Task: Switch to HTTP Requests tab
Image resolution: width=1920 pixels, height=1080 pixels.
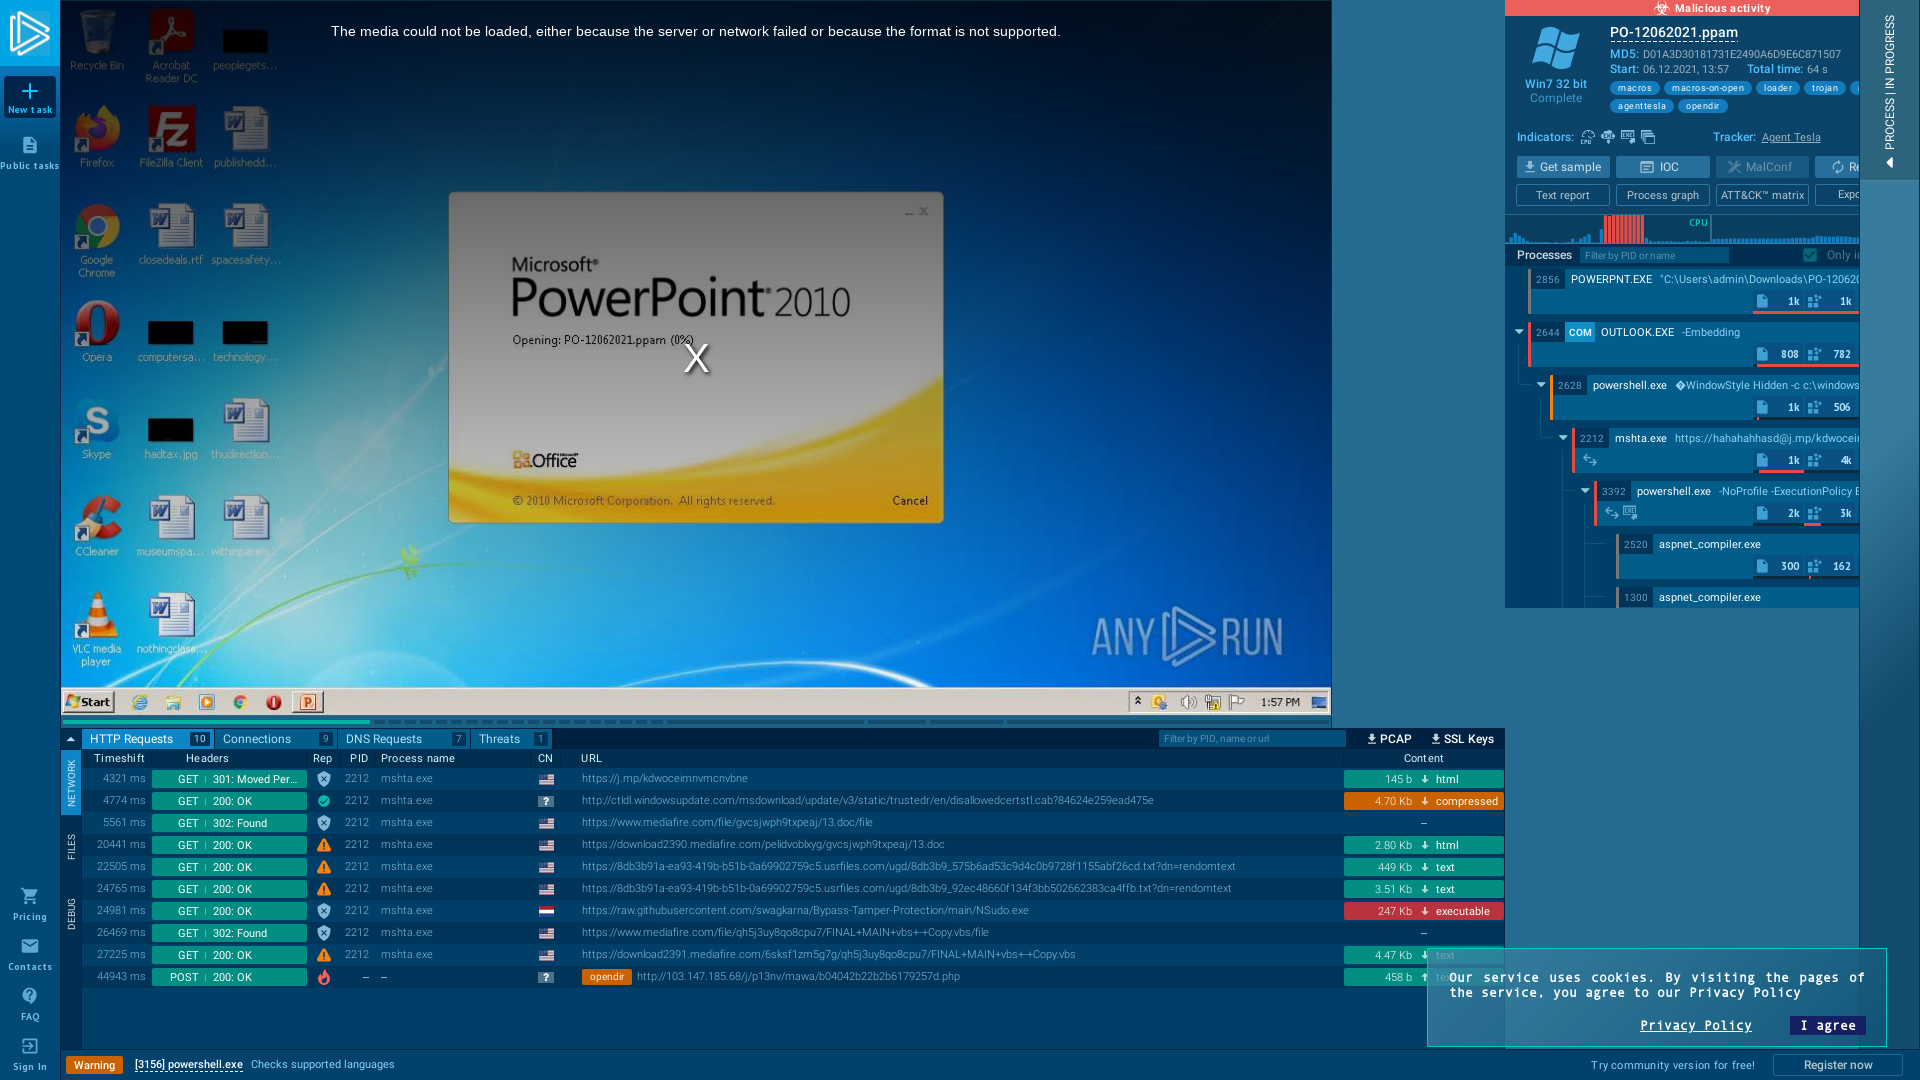Action: [x=147, y=739]
